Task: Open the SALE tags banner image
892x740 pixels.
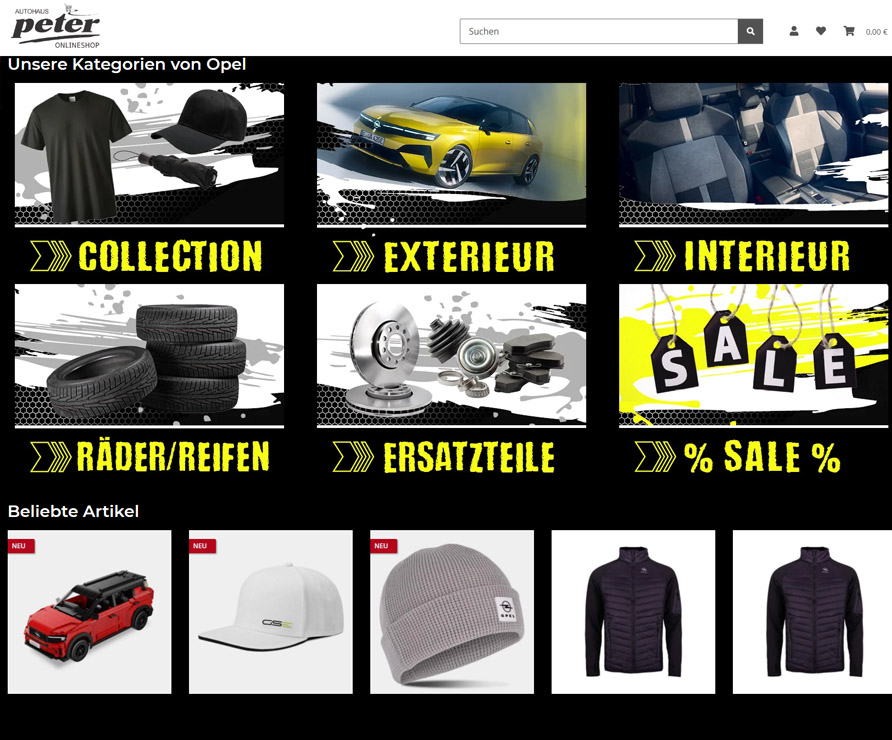Action: tap(753, 355)
